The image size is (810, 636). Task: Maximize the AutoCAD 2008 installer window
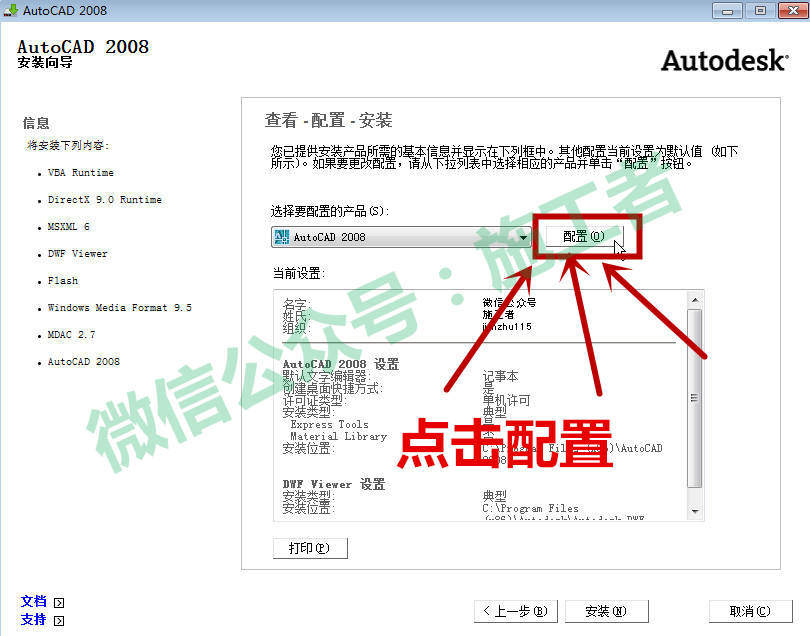pos(760,10)
